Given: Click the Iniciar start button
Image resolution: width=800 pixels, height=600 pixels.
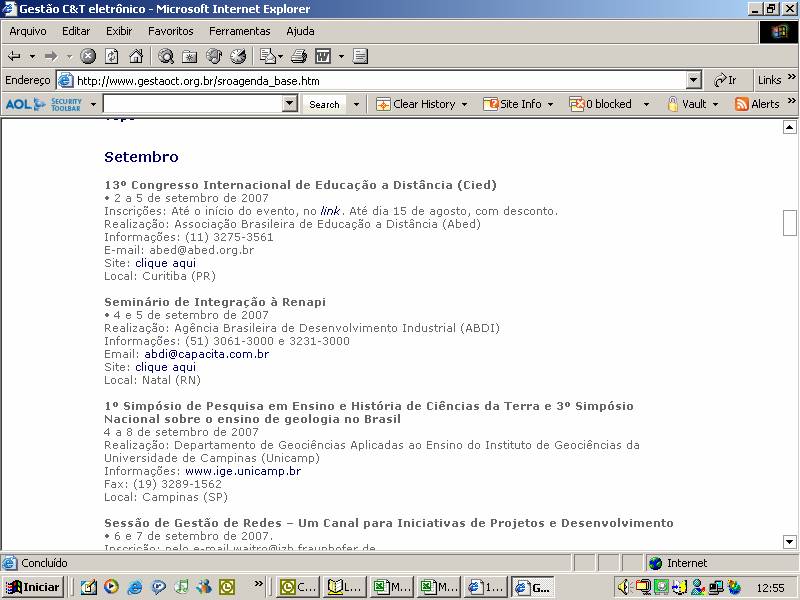Looking at the screenshot, I should pos(33,587).
